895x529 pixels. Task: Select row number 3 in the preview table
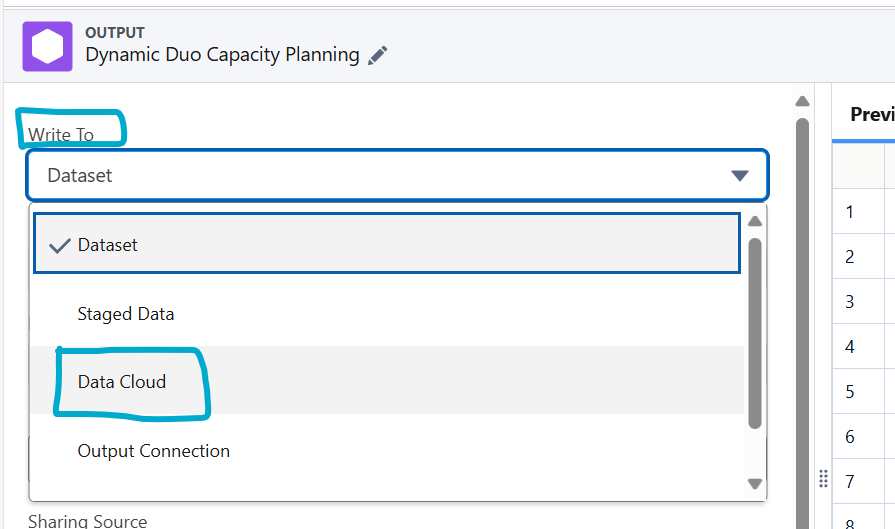point(850,302)
